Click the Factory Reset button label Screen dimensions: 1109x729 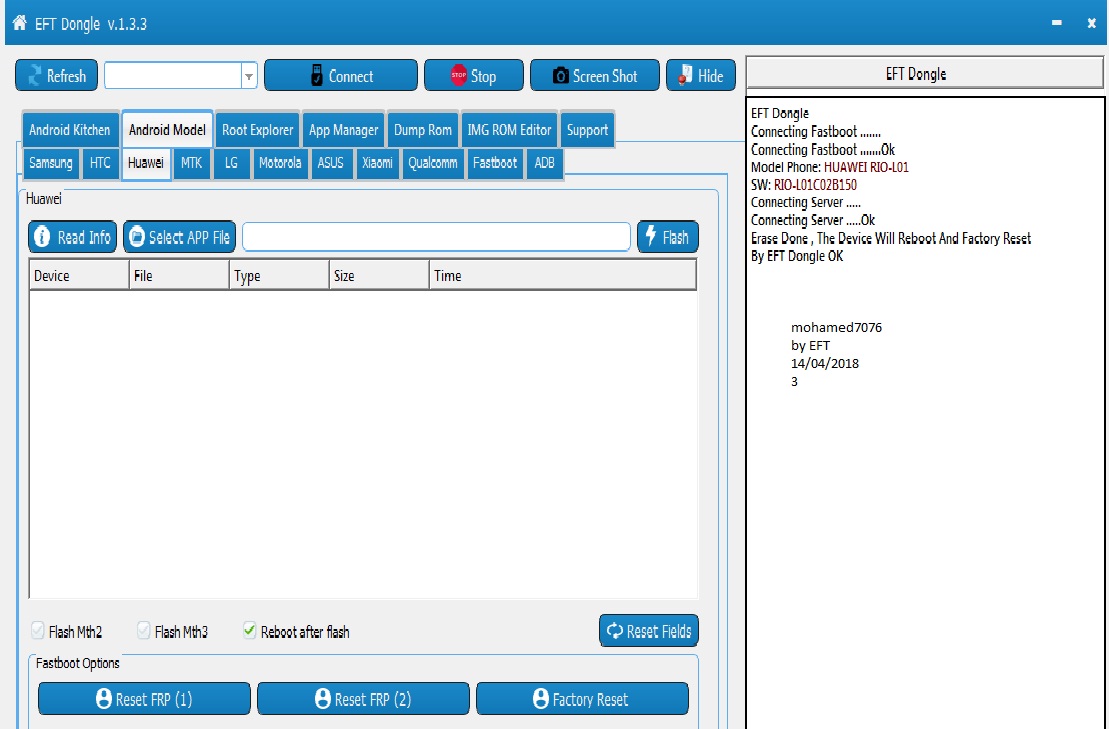point(590,700)
